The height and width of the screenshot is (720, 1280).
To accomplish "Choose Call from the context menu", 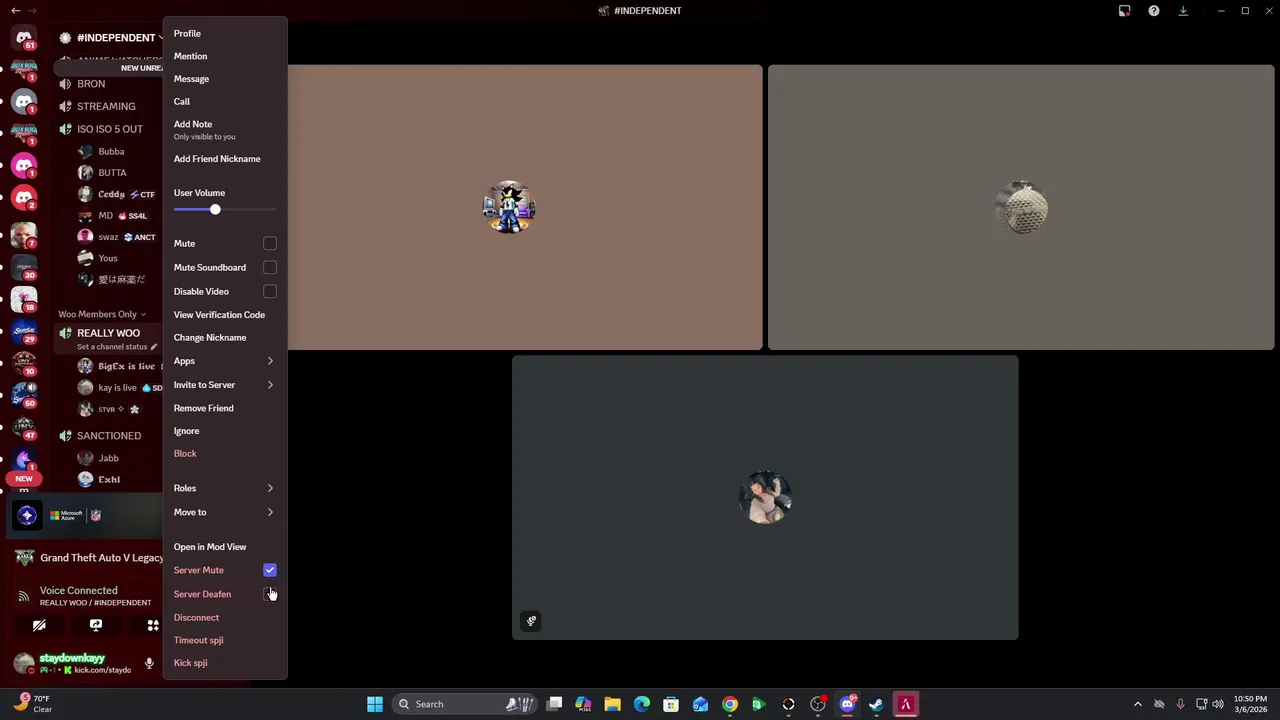I will tap(225, 102).
